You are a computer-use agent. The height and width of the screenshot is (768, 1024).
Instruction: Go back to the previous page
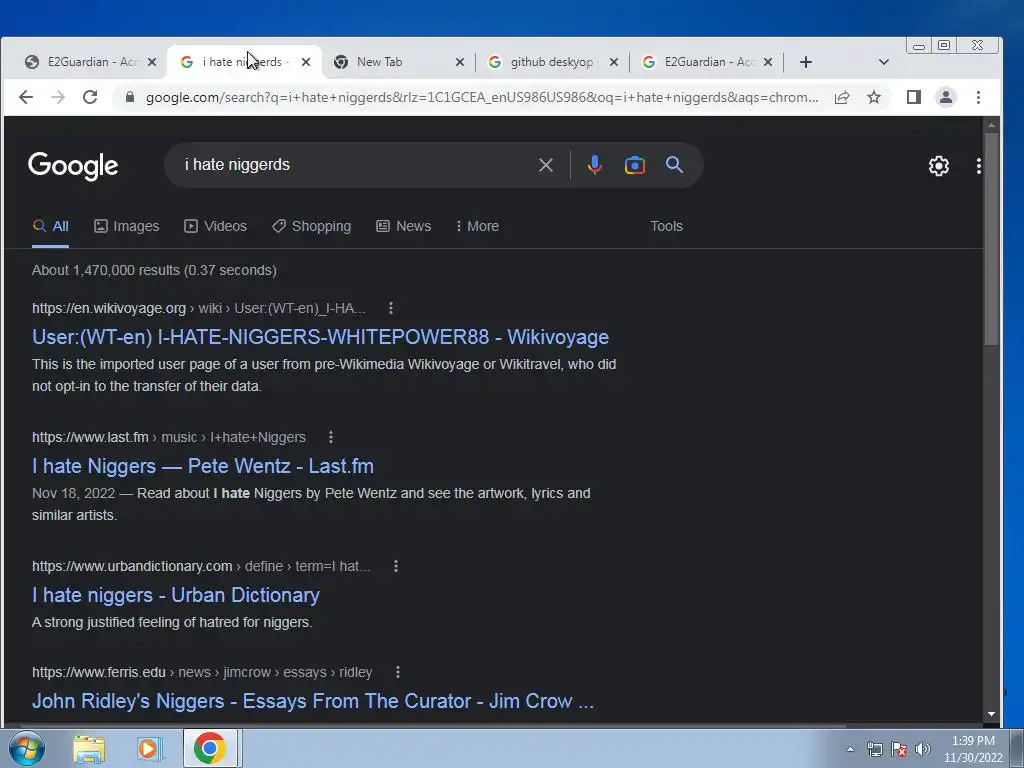(25, 97)
